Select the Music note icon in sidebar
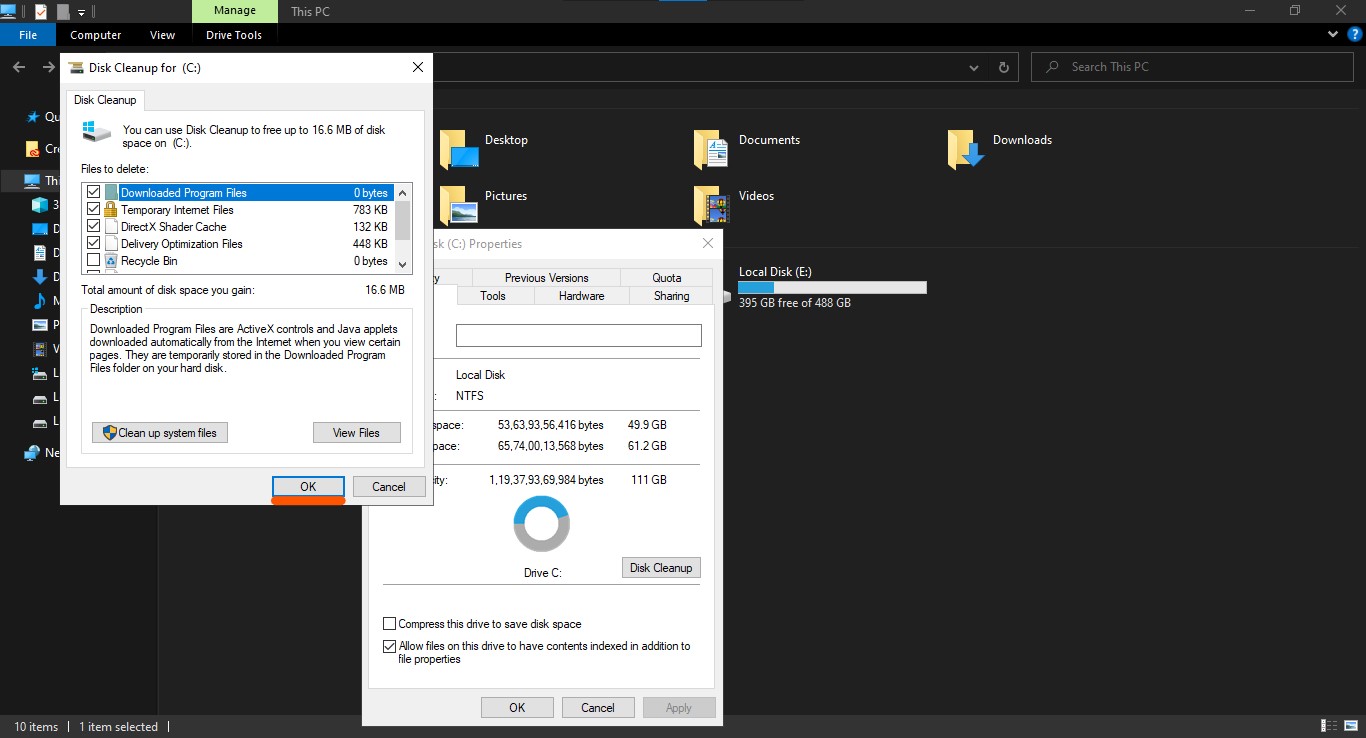The height and width of the screenshot is (738, 1366). coord(40,300)
